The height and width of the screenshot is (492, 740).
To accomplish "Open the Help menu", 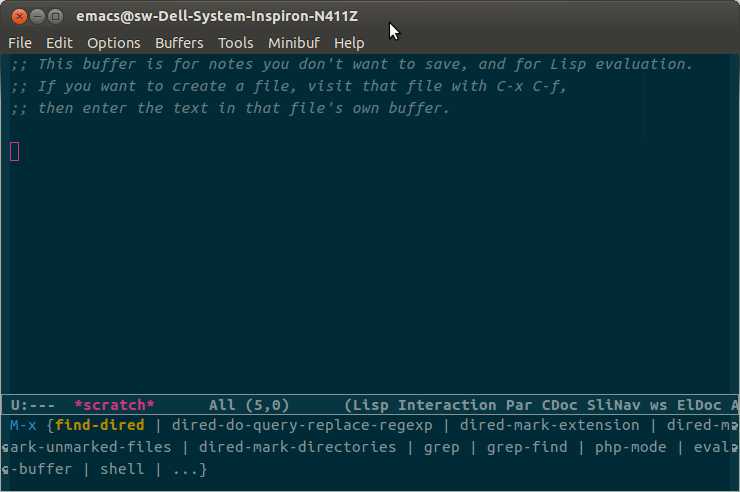I will [x=349, y=43].
